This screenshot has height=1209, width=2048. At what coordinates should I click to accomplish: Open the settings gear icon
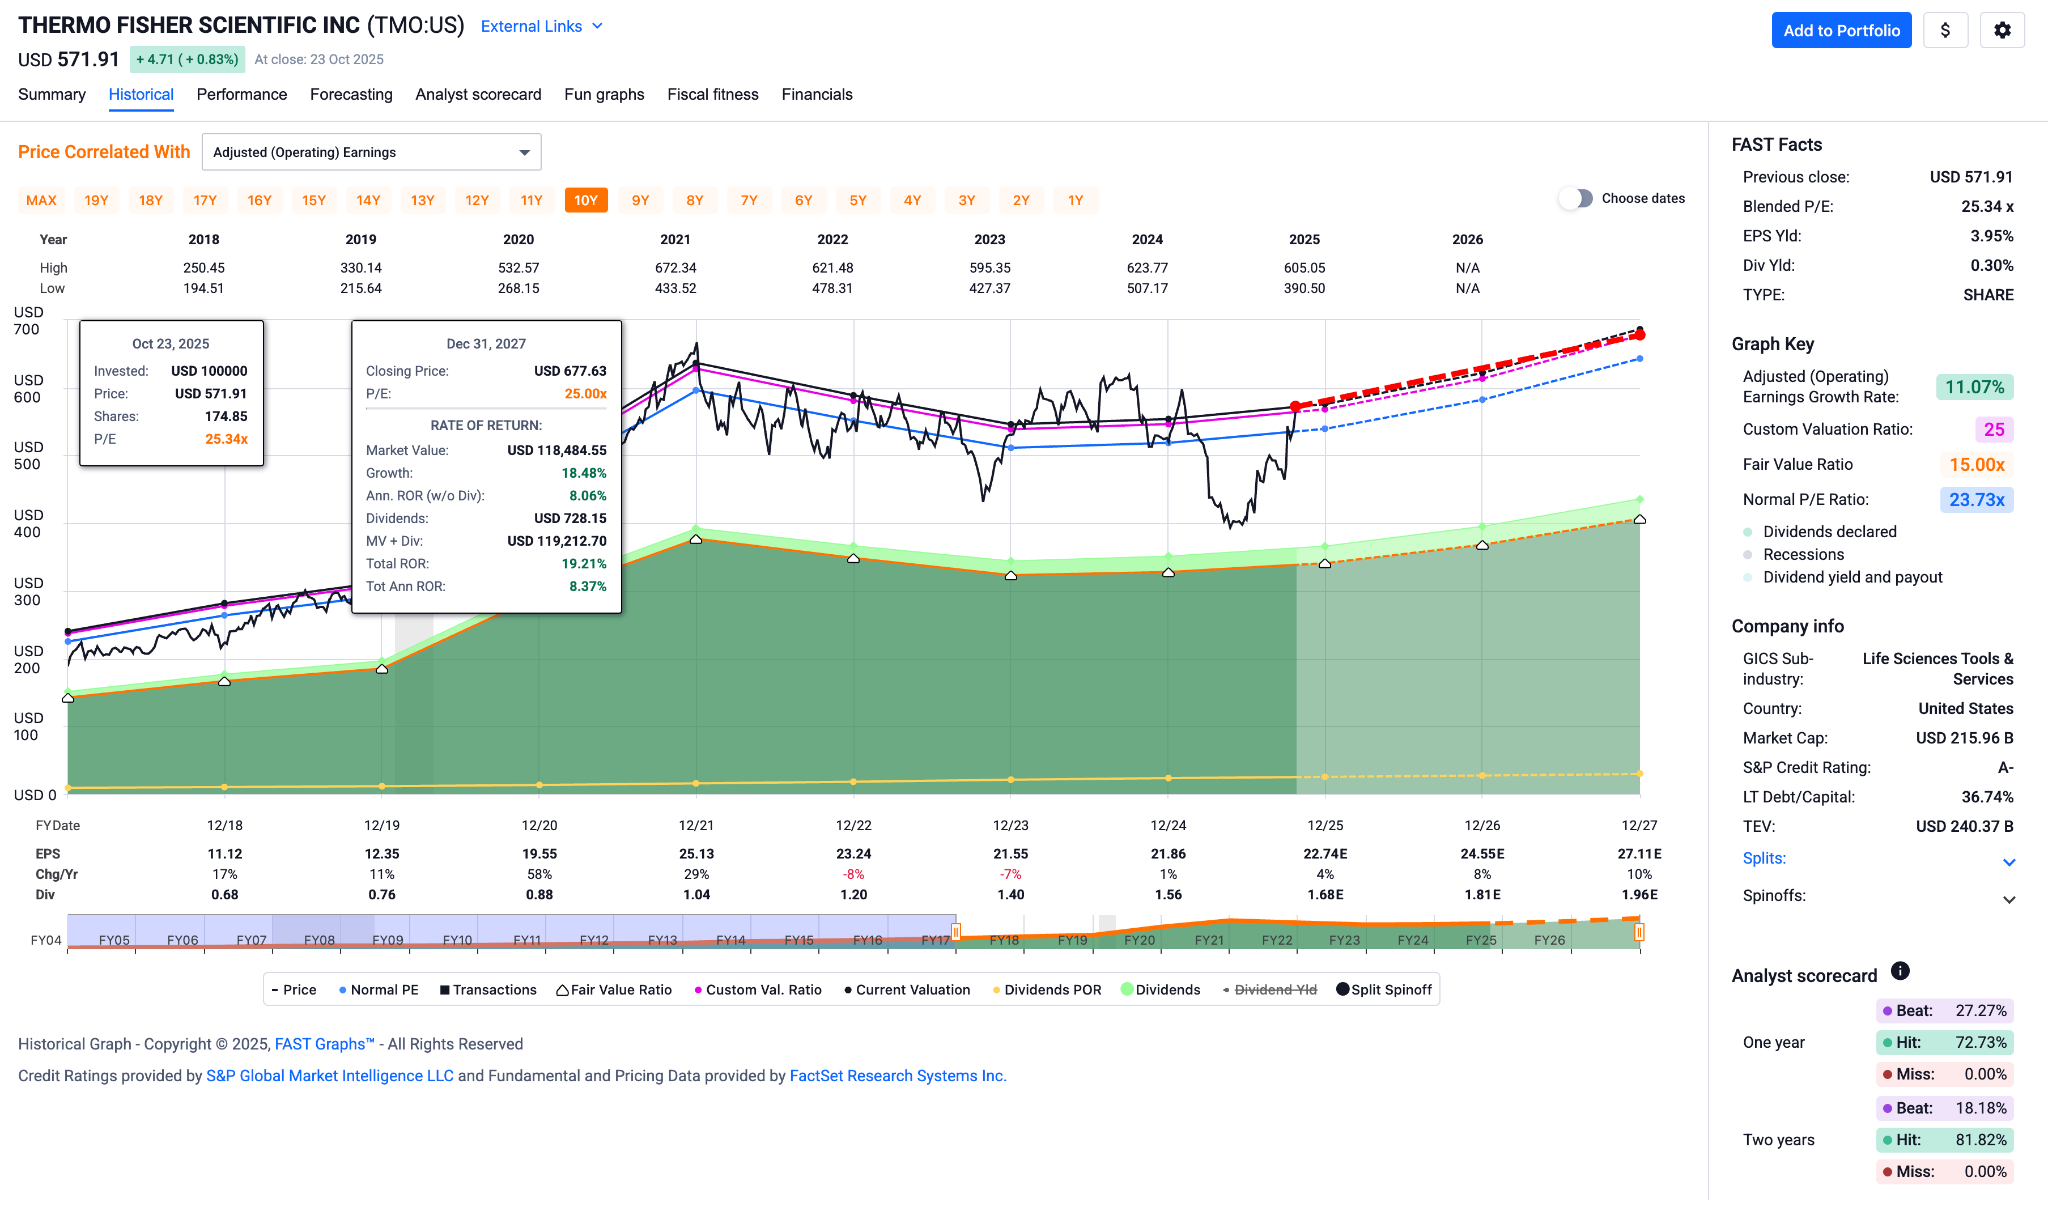point(2002,30)
